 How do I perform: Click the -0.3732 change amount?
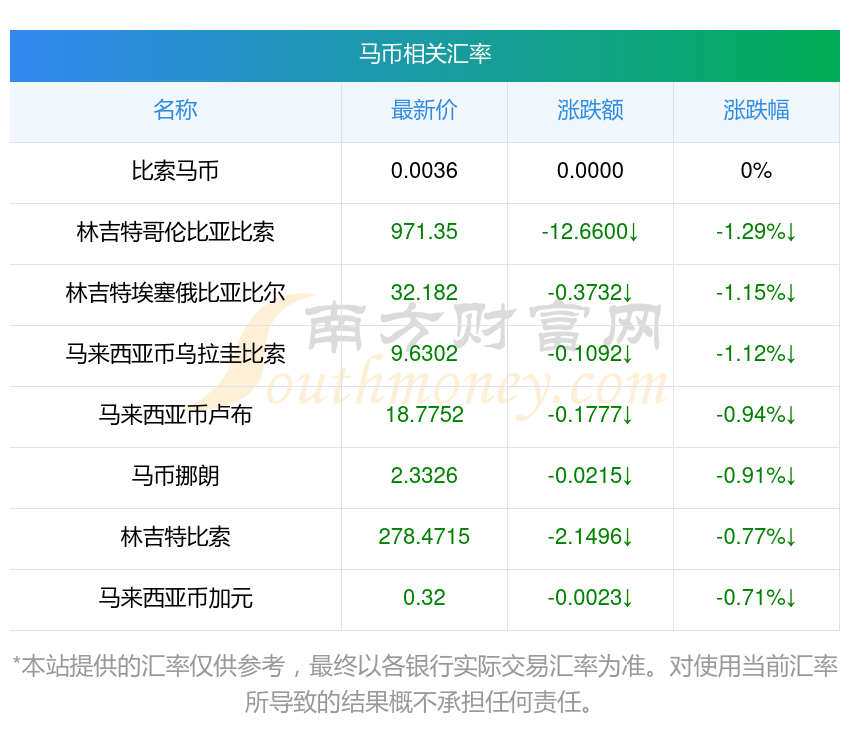(x=590, y=293)
